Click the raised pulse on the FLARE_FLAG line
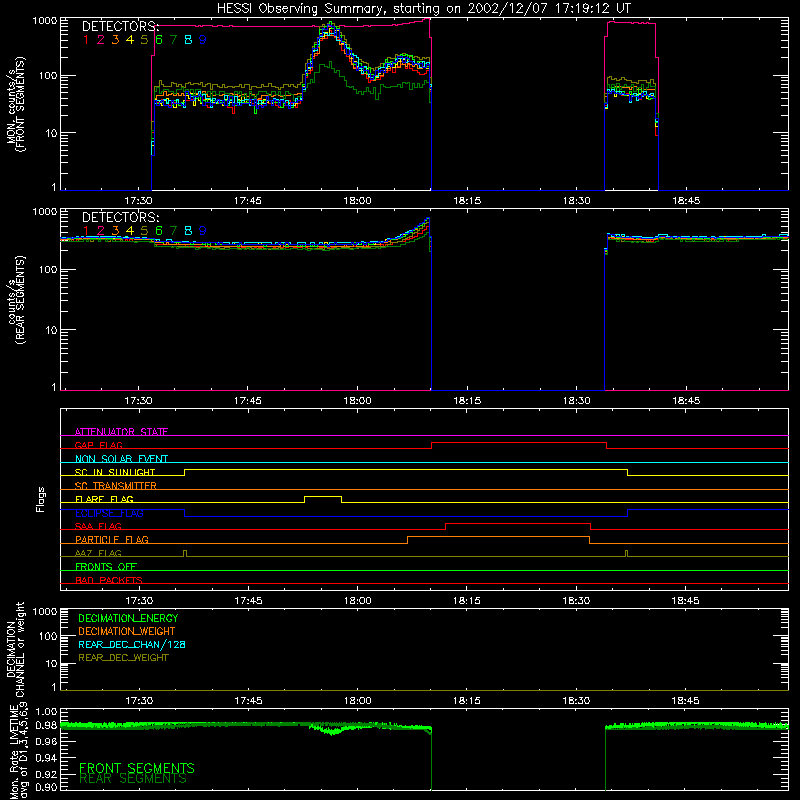The height and width of the screenshot is (800, 800). 323,496
